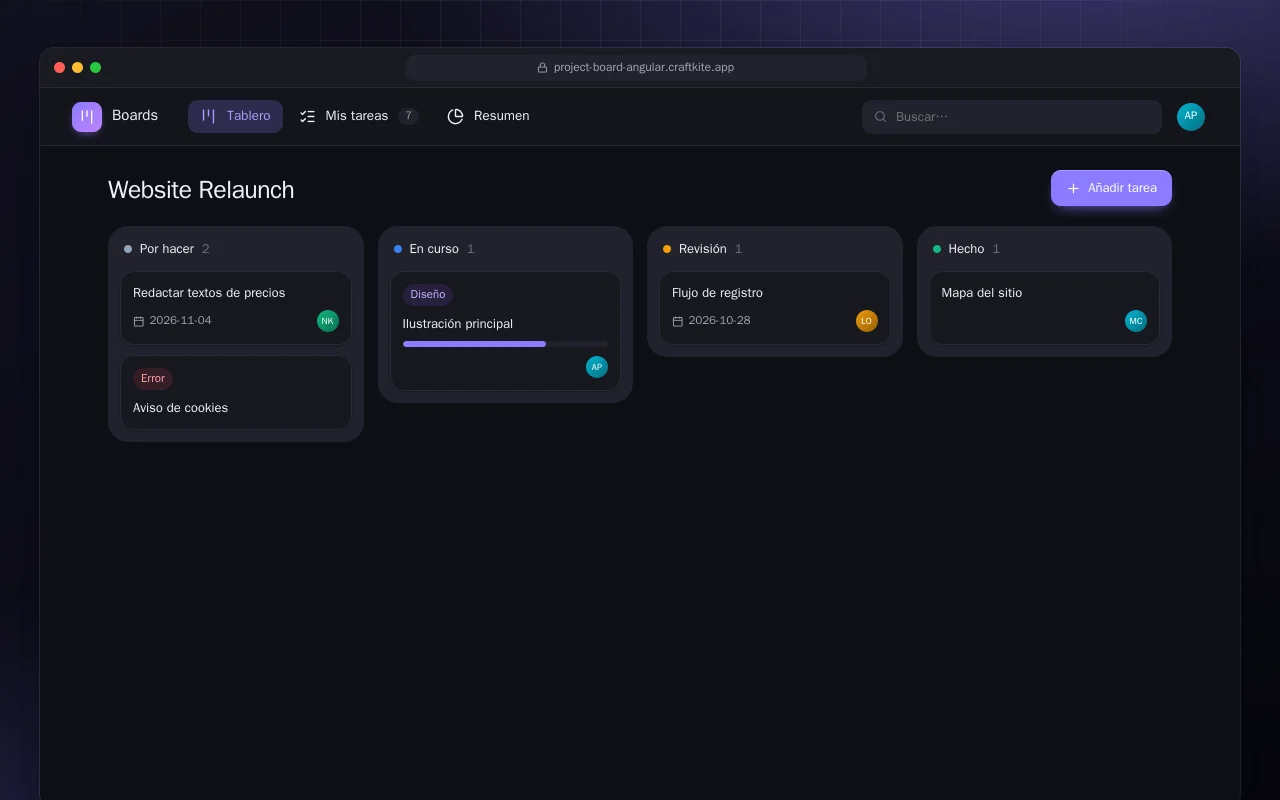Click the Website Relaunch board title
Image resolution: width=1280 pixels, height=800 pixels.
click(201, 190)
